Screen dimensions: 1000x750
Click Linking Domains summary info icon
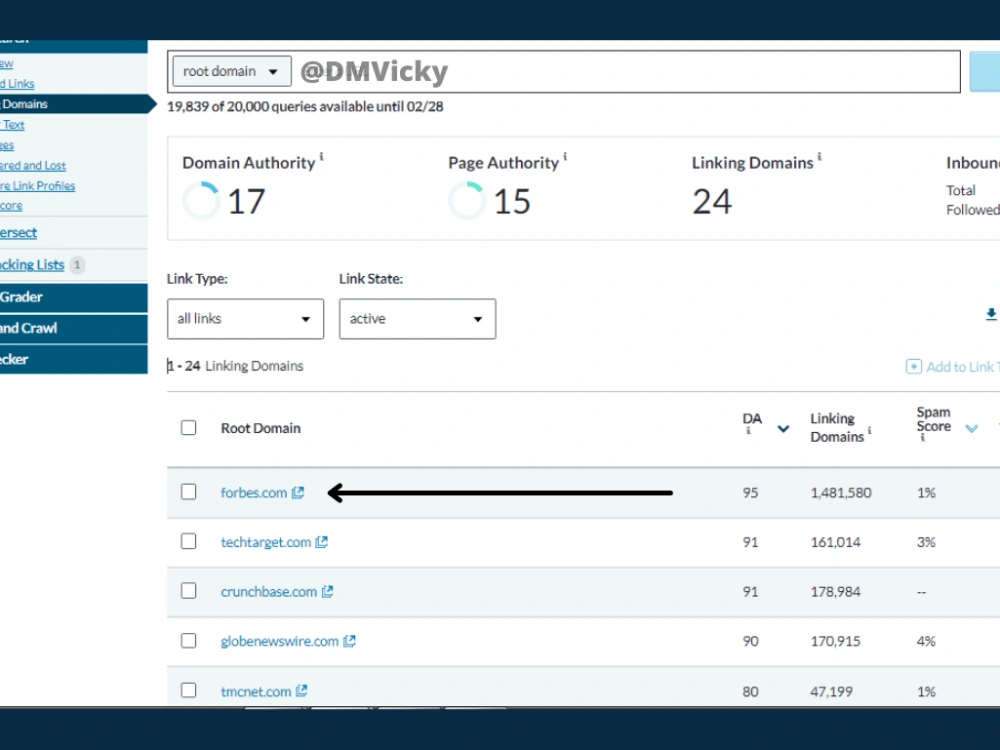[x=820, y=156]
